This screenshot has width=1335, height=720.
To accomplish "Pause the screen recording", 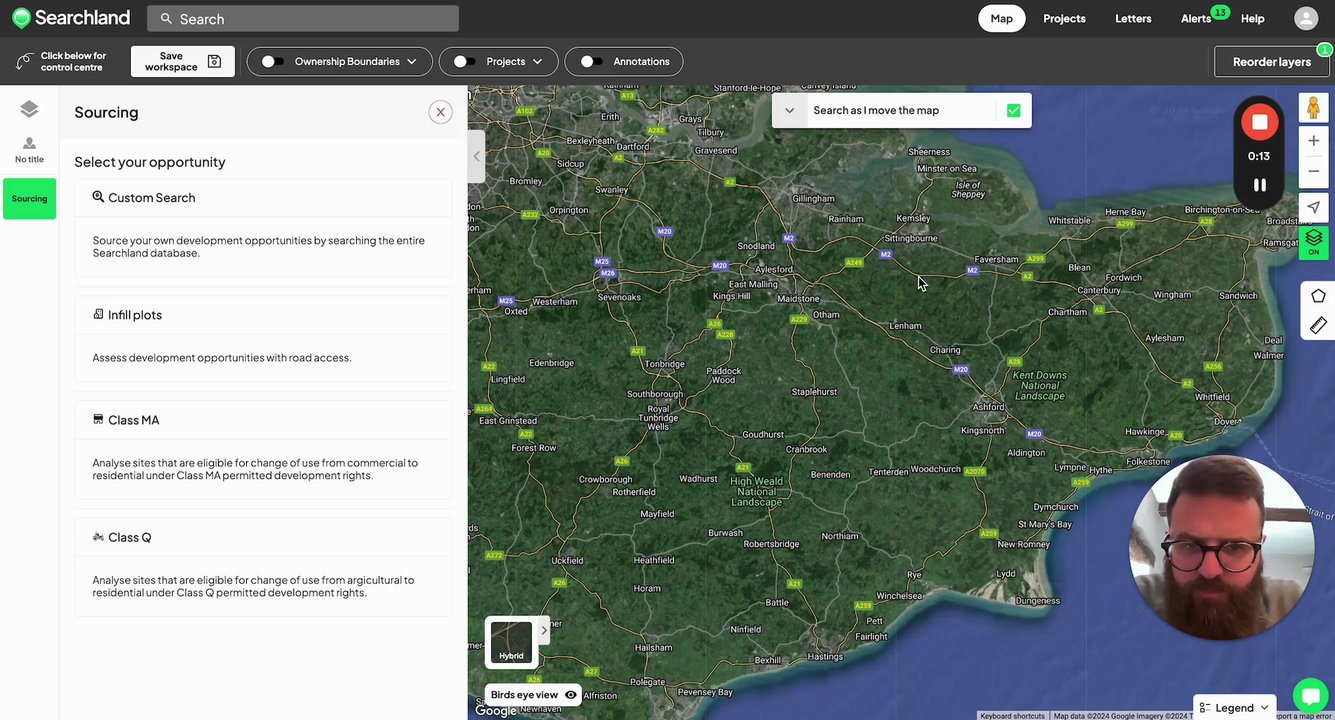I will coord(1259,185).
